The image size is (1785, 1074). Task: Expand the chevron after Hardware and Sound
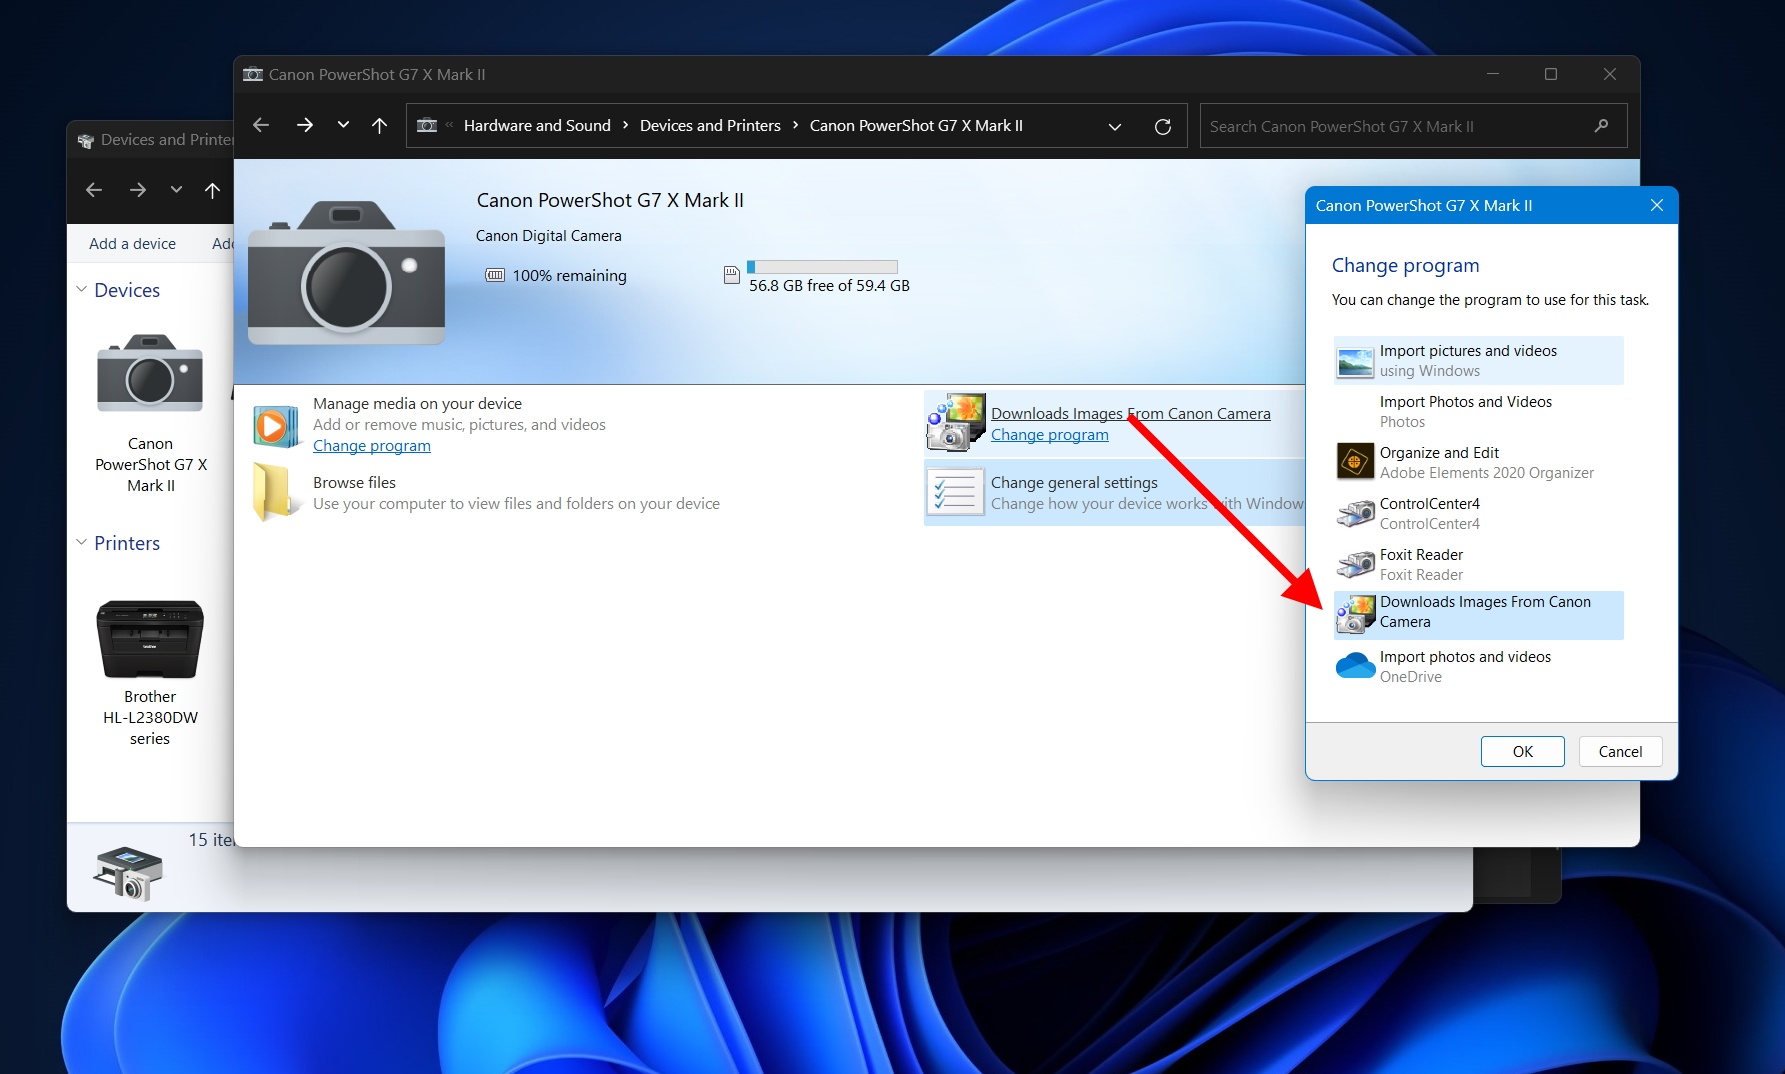tap(626, 125)
